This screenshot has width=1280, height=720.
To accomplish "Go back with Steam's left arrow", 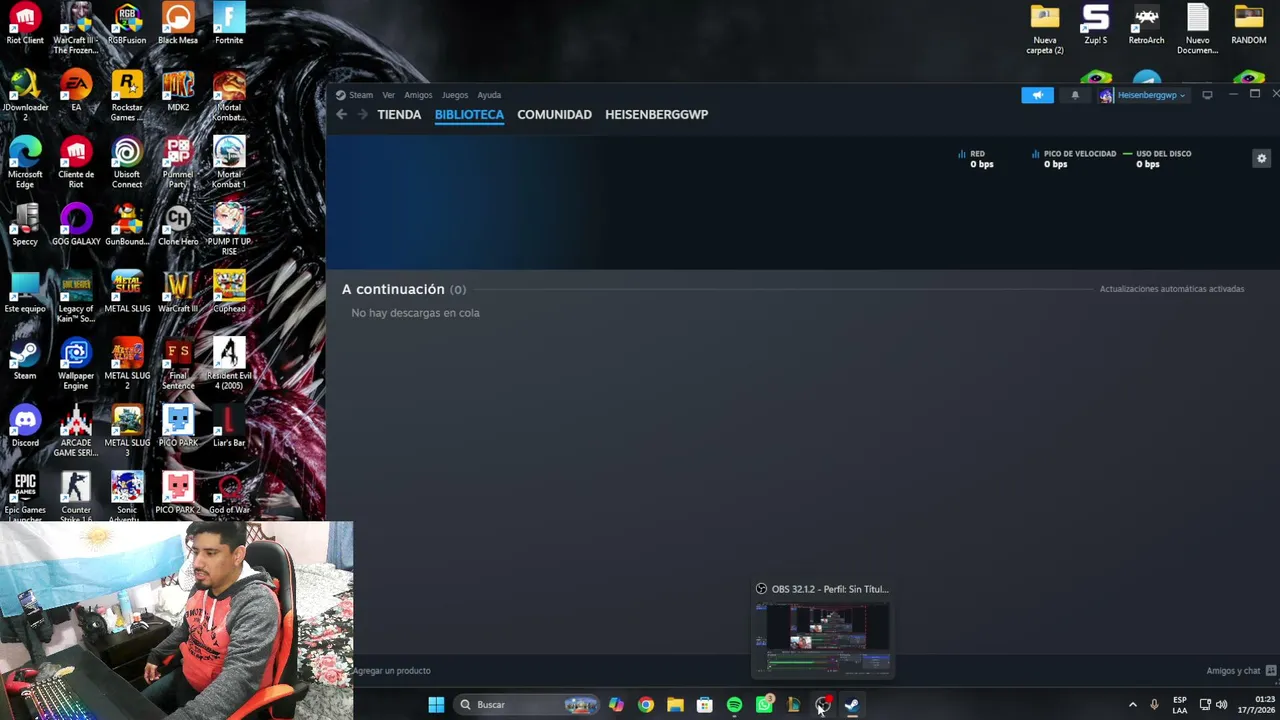I will [341, 114].
